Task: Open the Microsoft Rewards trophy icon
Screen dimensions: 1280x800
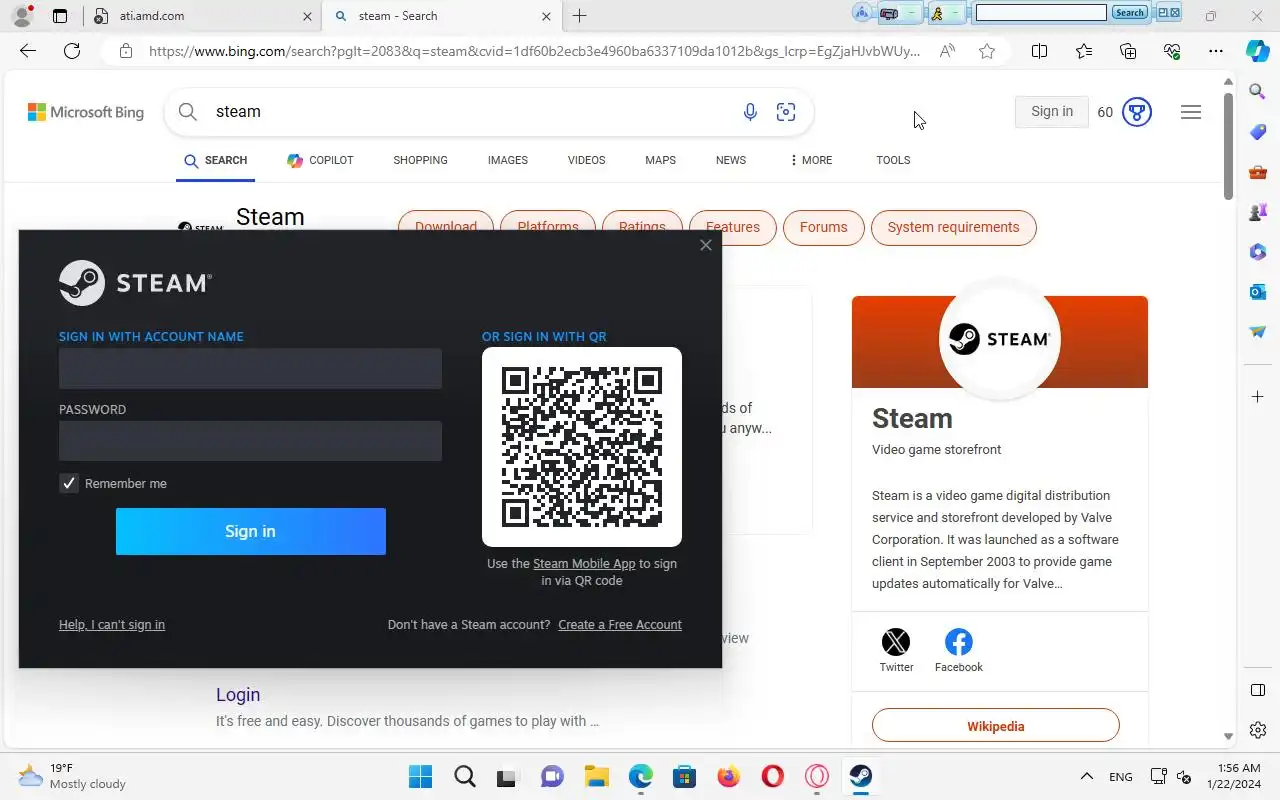Action: [x=1137, y=112]
